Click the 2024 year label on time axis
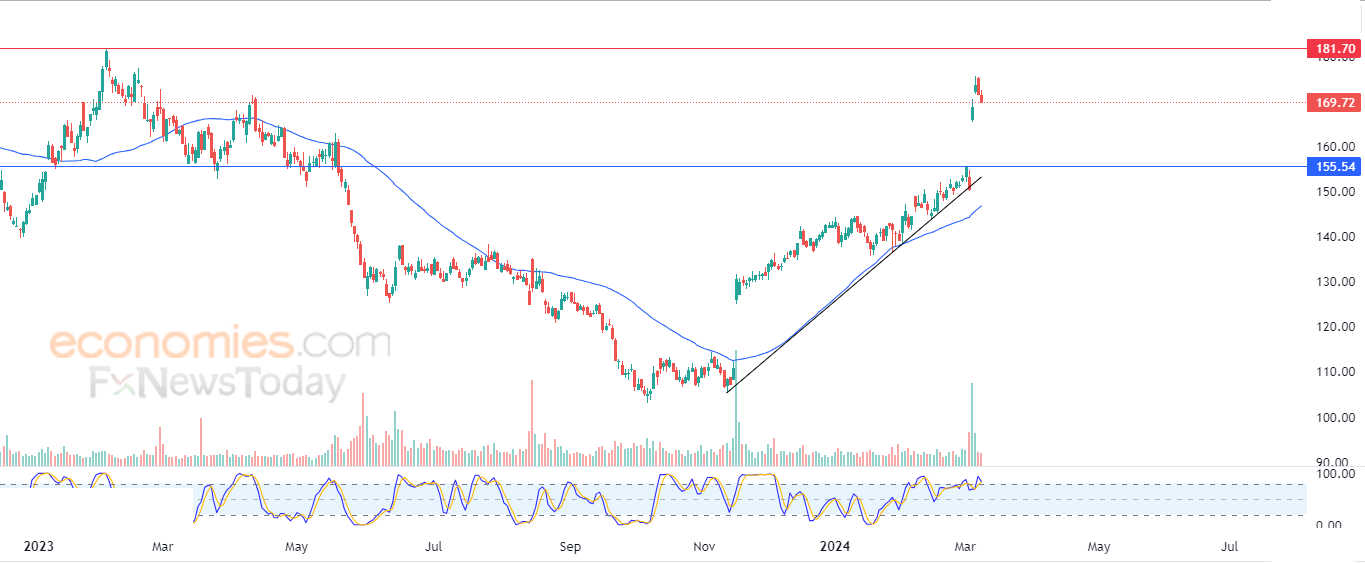Screen dimensions: 1365x564 pyautogui.click(x=835, y=547)
